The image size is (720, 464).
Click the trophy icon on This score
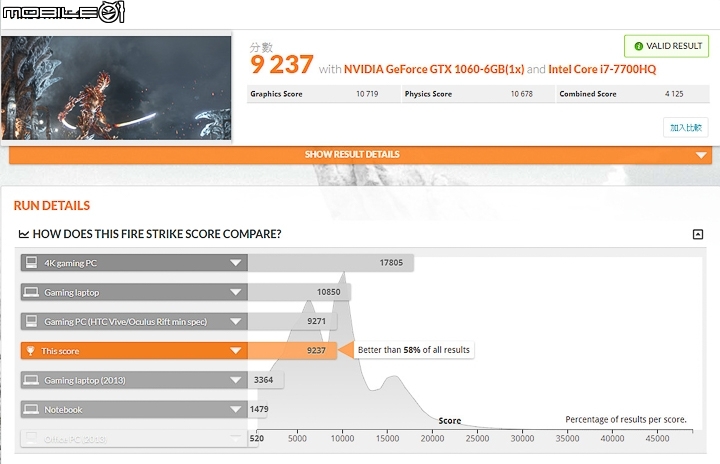[30, 351]
